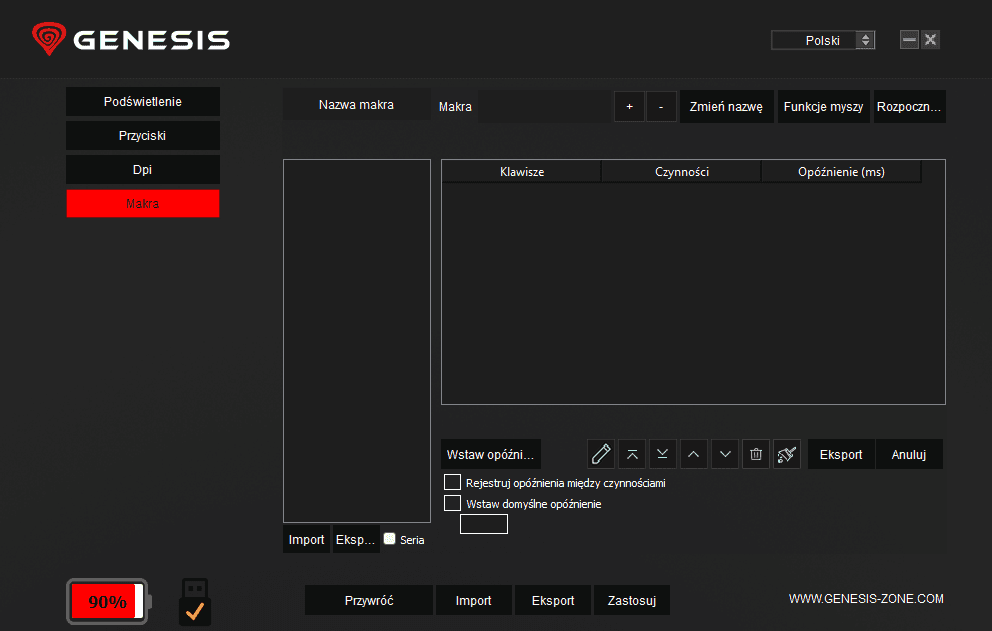Click the Klawisze column header
992x631 pixels.
point(522,172)
